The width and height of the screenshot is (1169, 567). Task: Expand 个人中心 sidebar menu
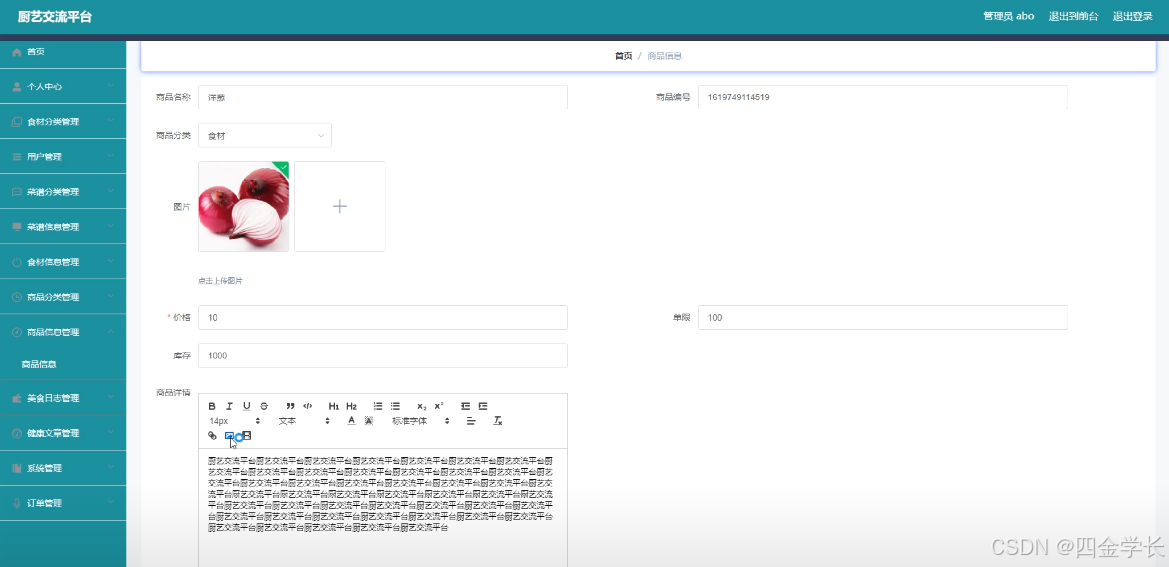click(63, 86)
